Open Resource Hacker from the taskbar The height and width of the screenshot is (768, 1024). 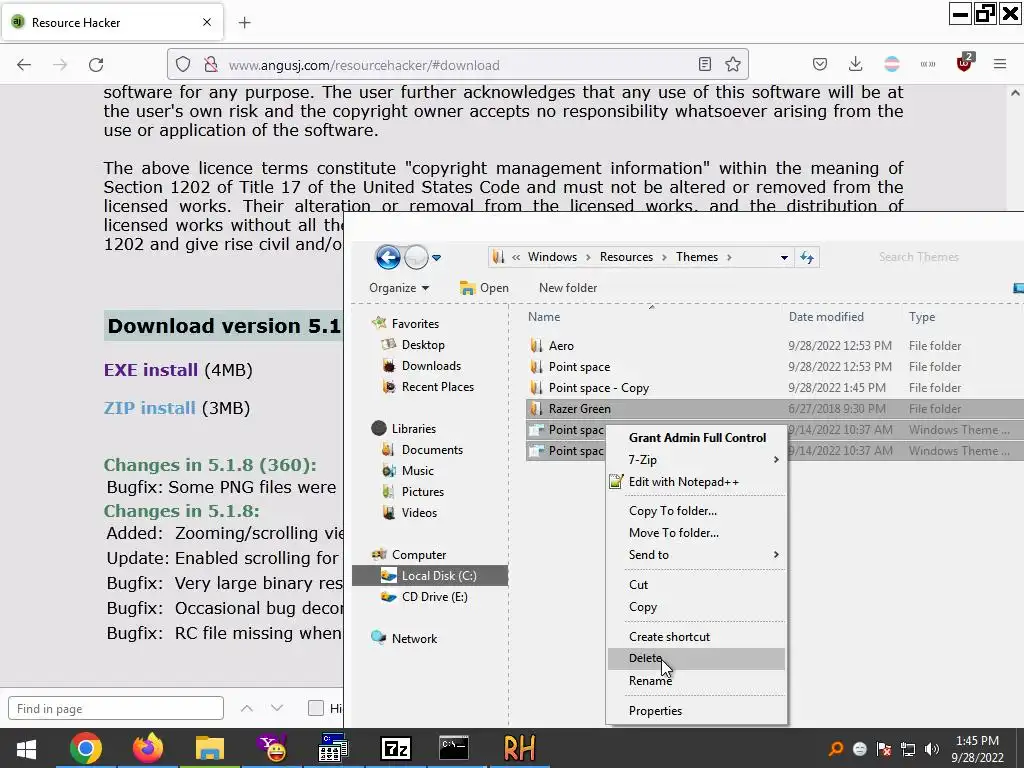(x=519, y=748)
